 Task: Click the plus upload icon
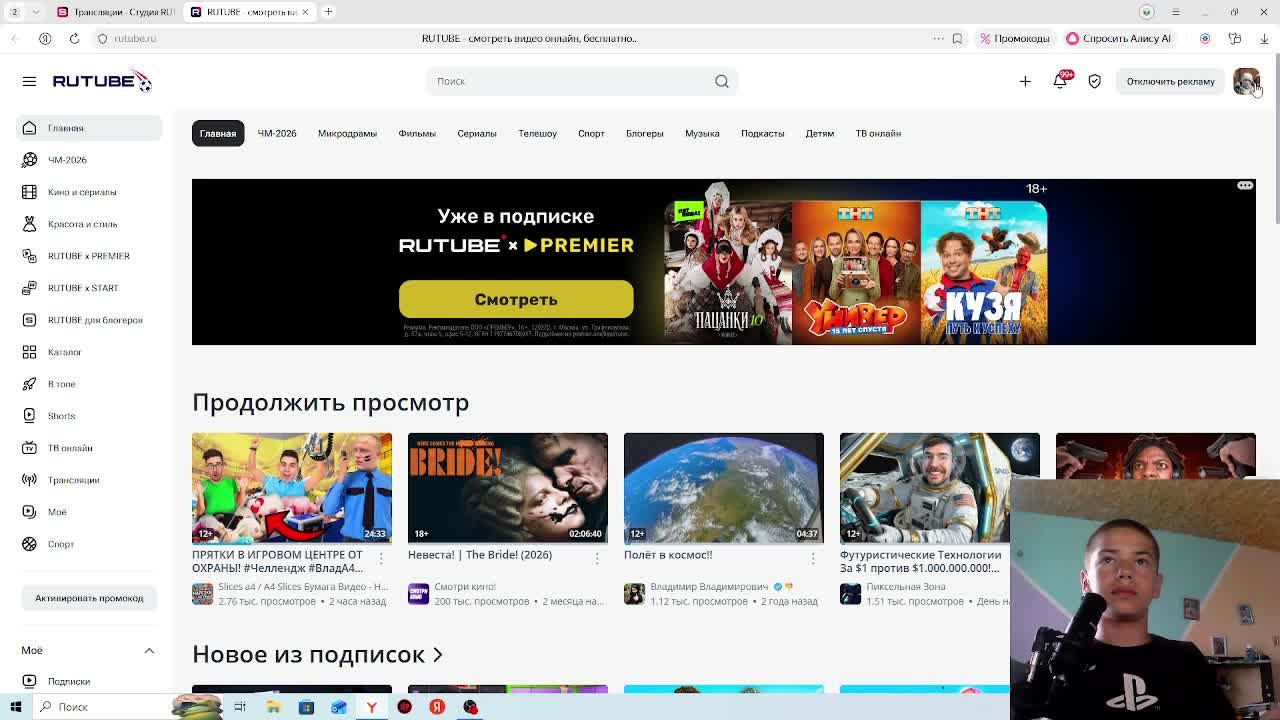click(1025, 81)
